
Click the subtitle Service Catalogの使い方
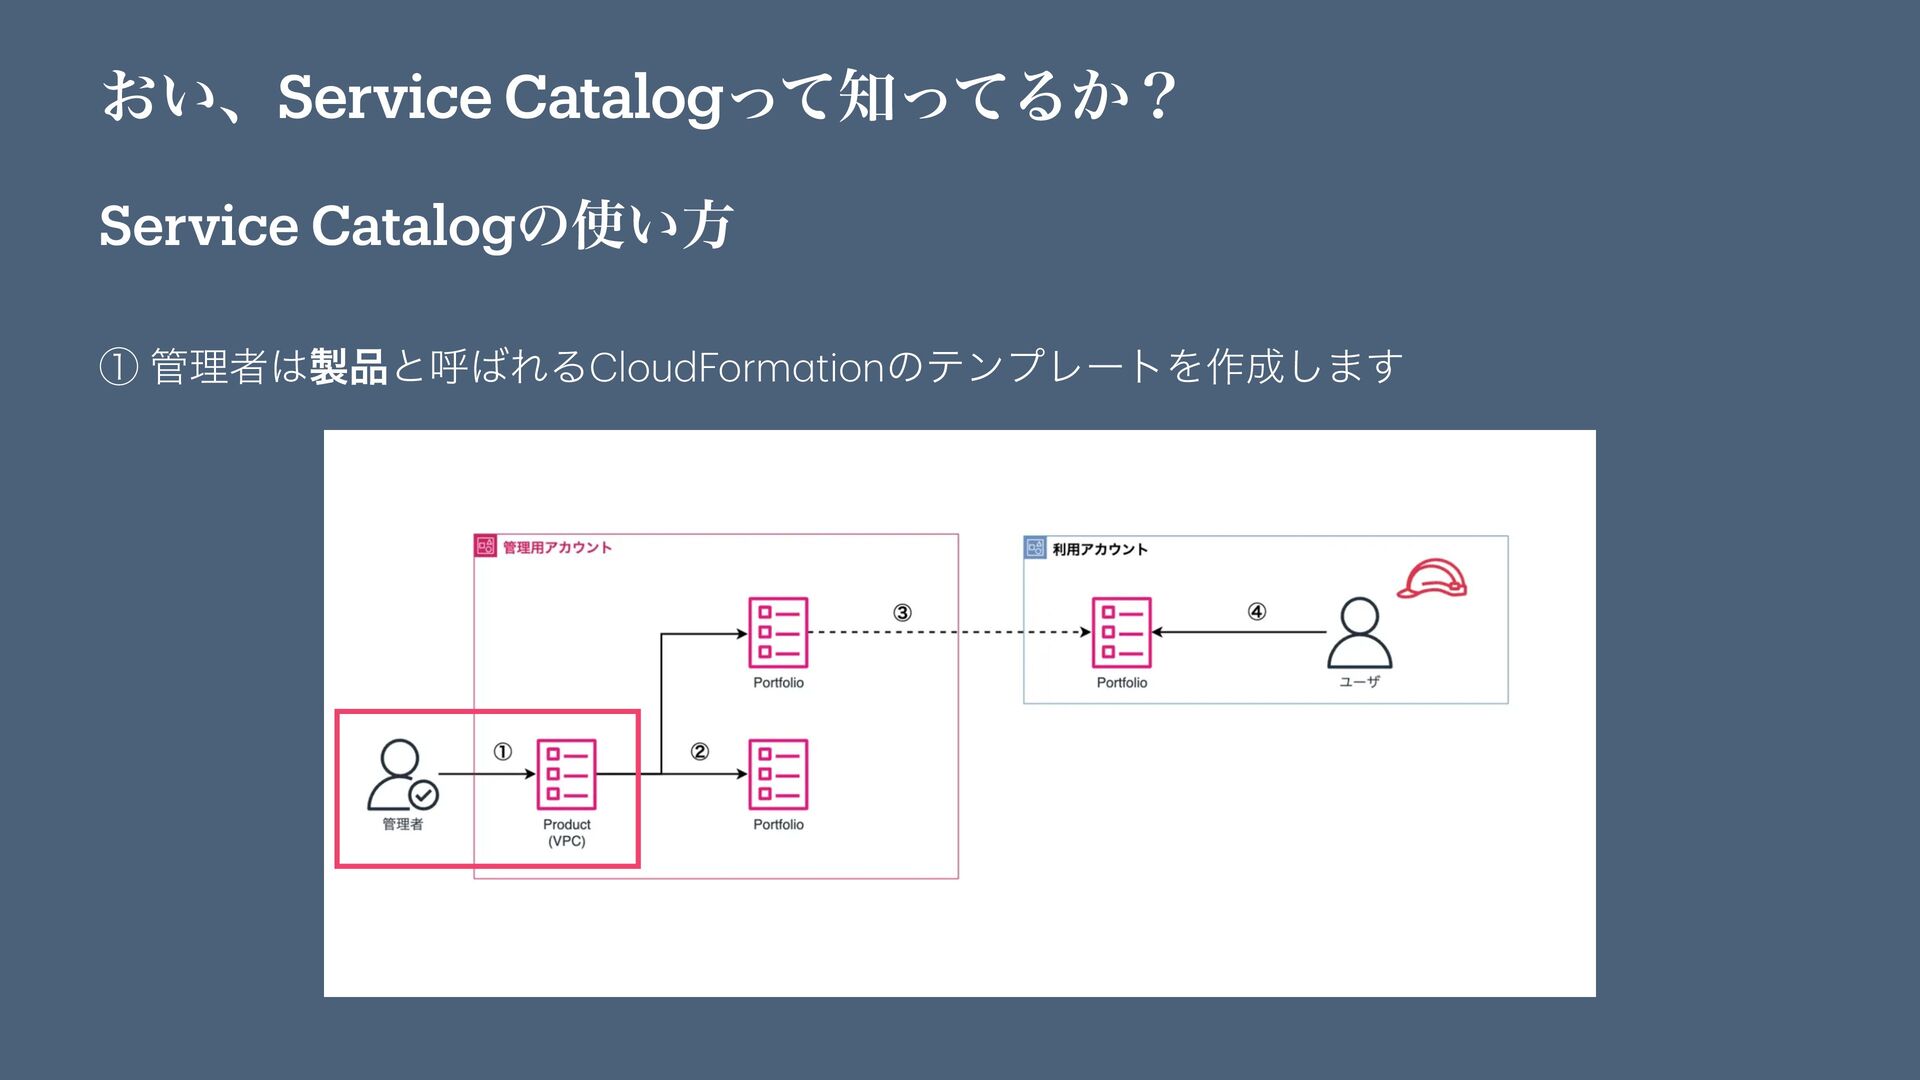[416, 225]
